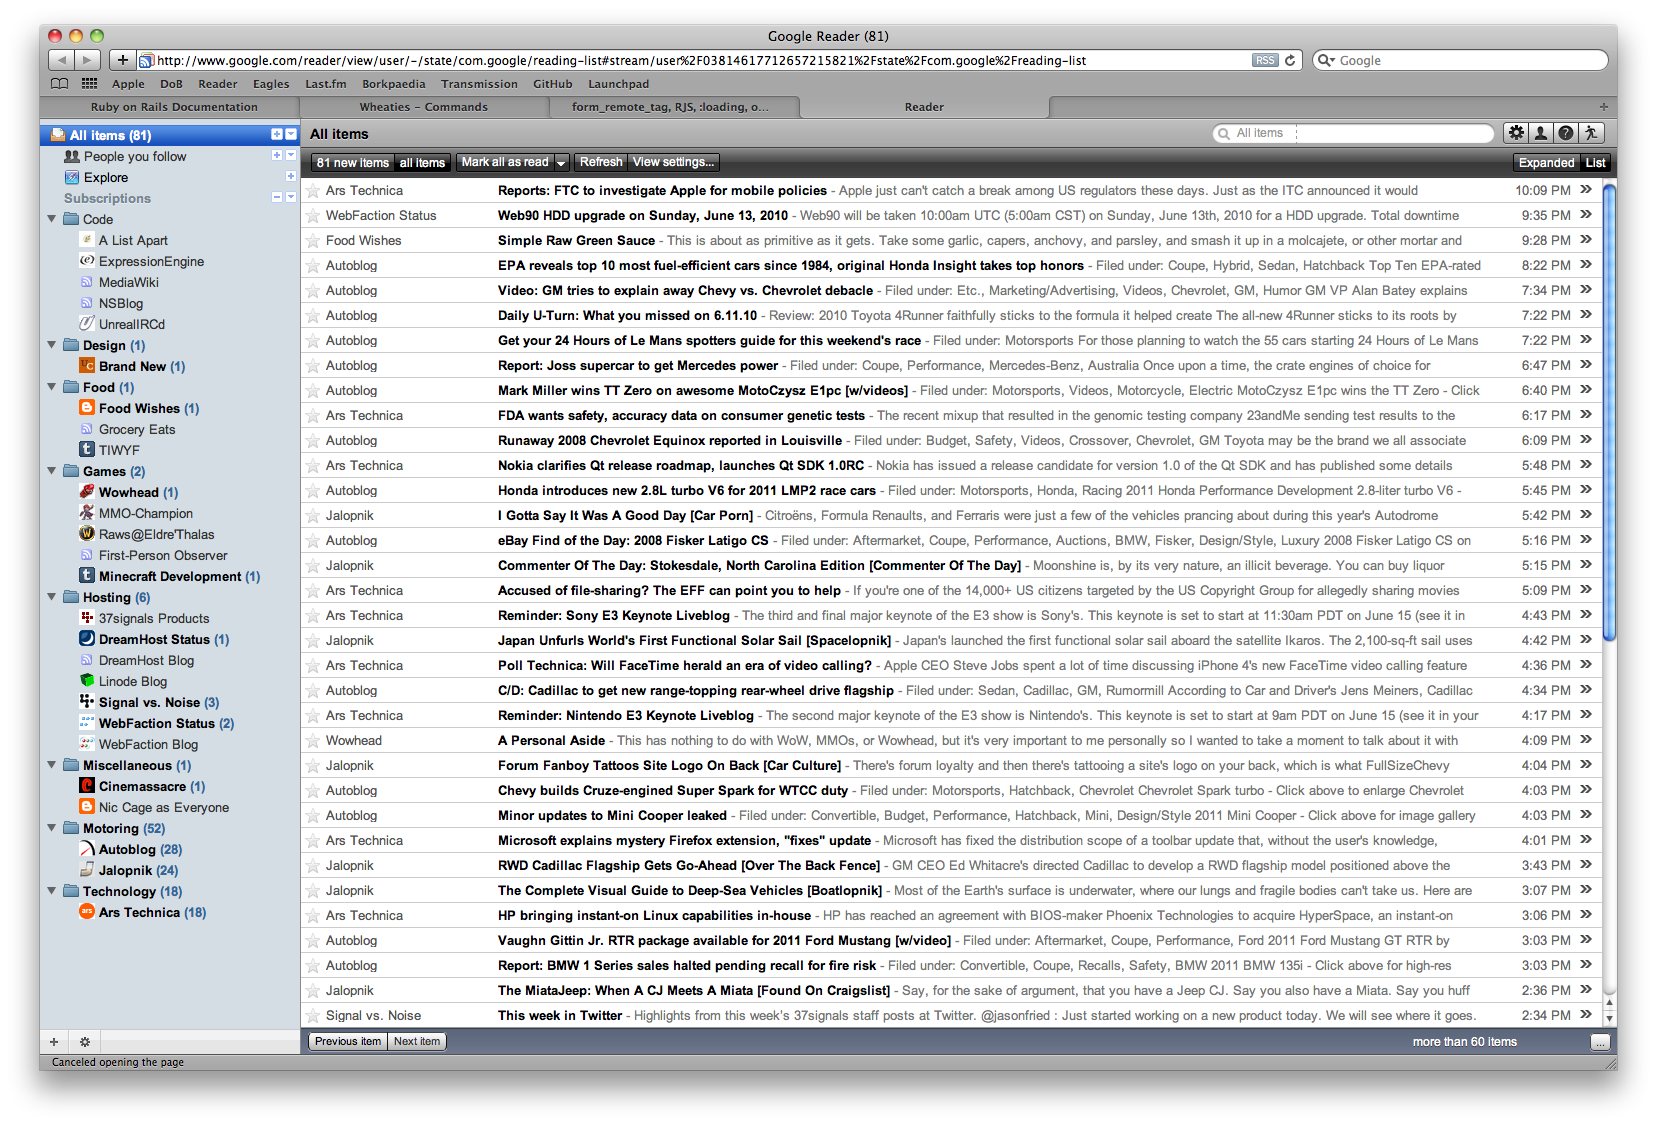Star the first Ars Technica FTC article
Image resolution: width=1657 pixels, height=1125 pixels.
click(x=313, y=191)
